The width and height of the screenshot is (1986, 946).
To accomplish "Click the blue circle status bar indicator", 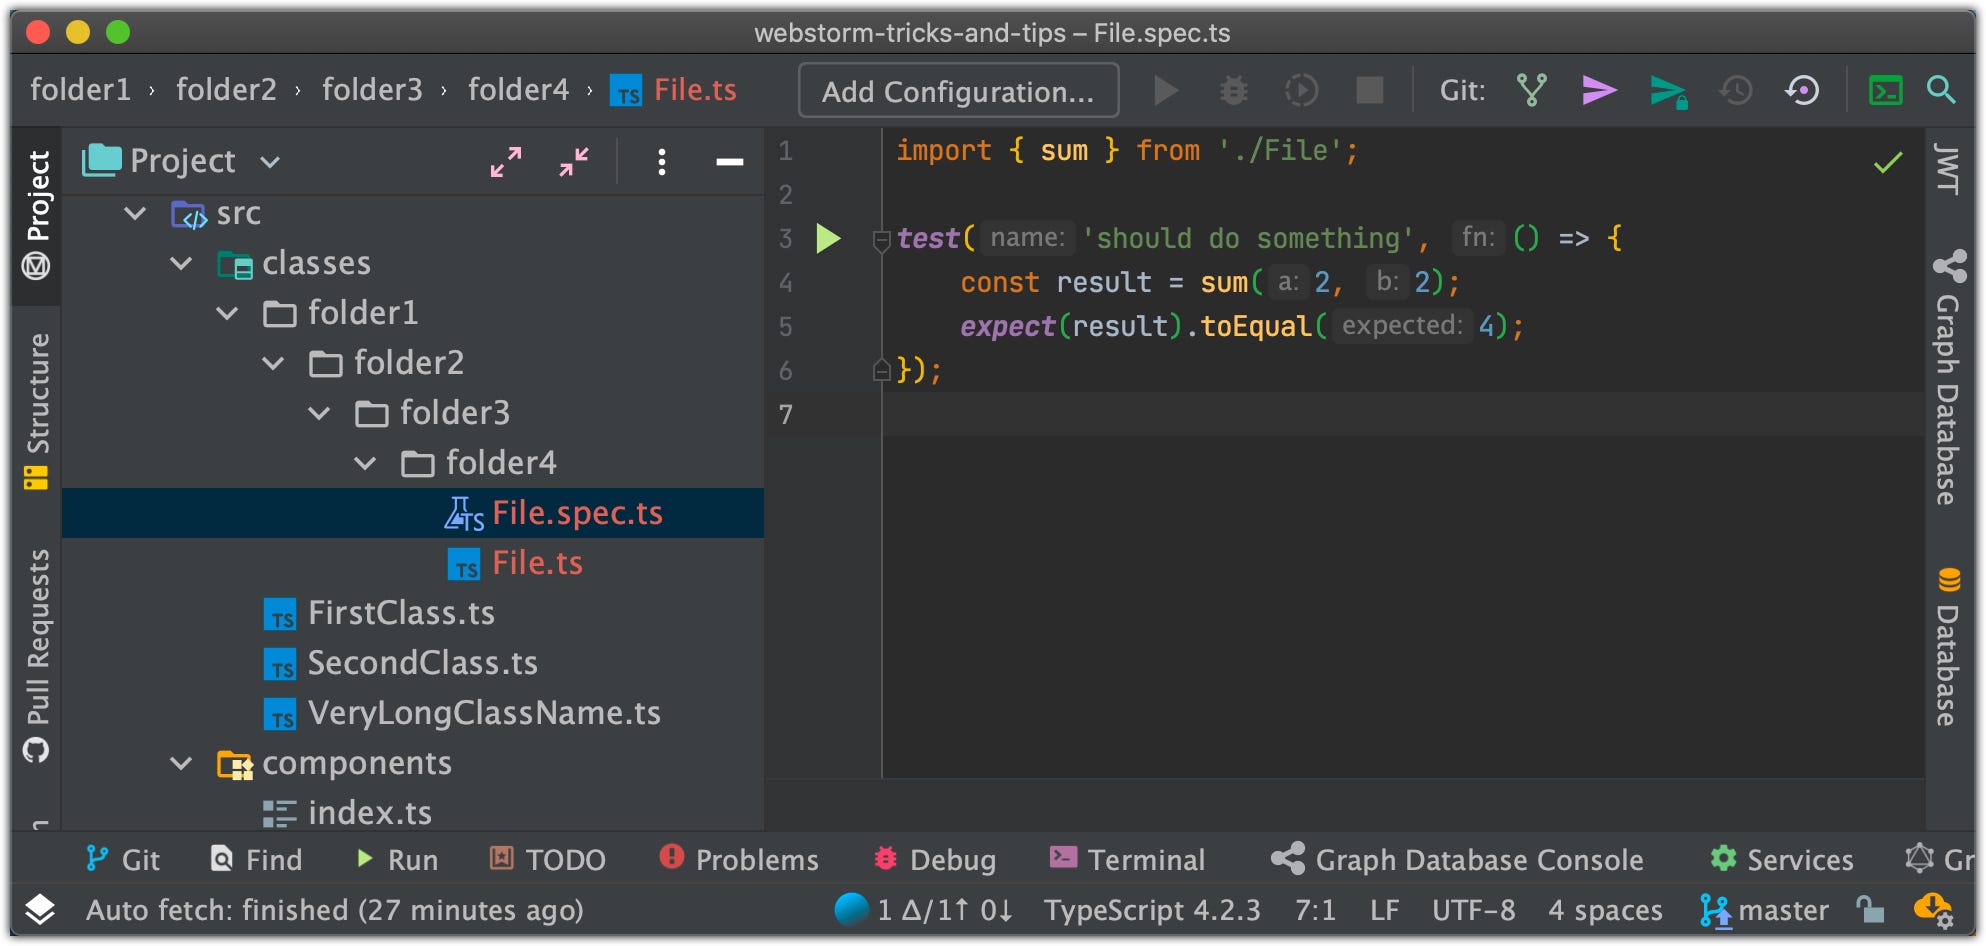I will point(851,909).
